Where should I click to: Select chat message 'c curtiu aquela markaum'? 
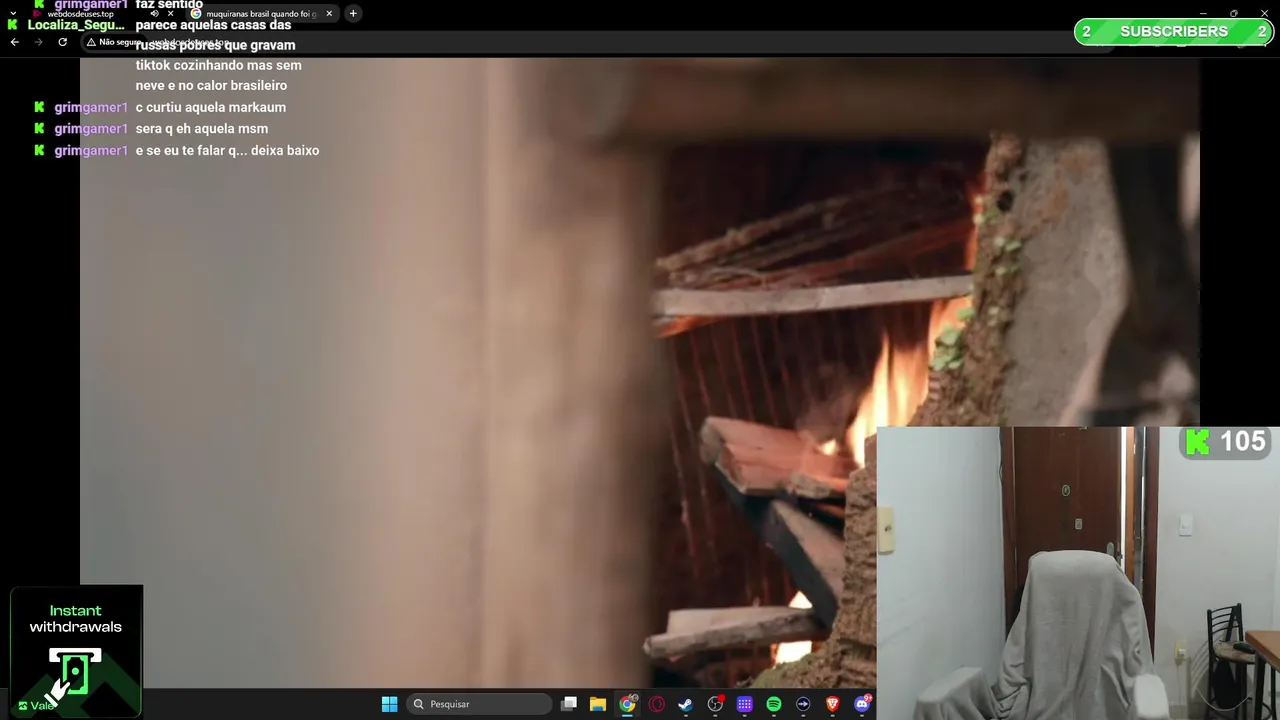pos(211,107)
